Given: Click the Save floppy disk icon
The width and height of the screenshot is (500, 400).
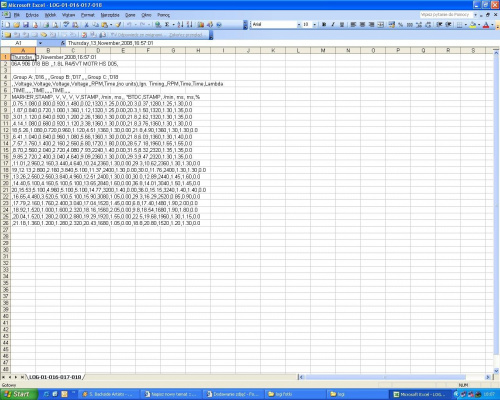Looking at the screenshot, I should tap(26, 25).
